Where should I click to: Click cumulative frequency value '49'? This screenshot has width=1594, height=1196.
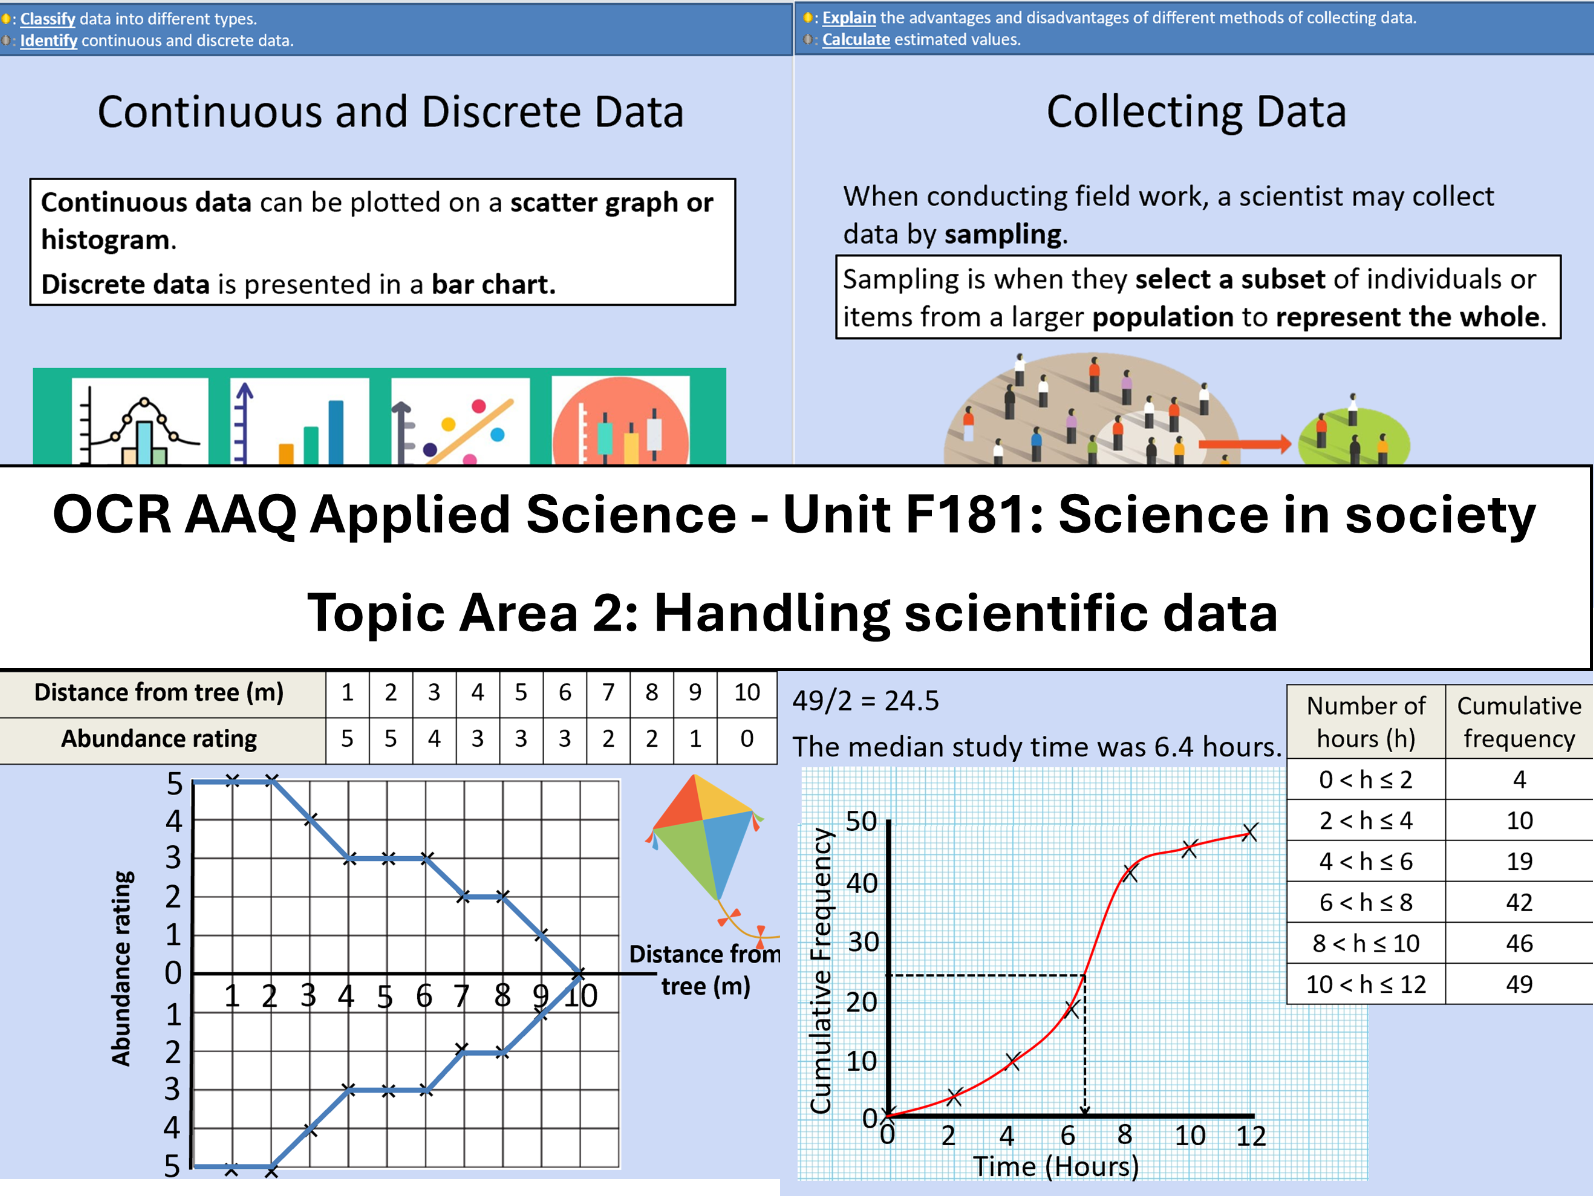[x=1519, y=985]
